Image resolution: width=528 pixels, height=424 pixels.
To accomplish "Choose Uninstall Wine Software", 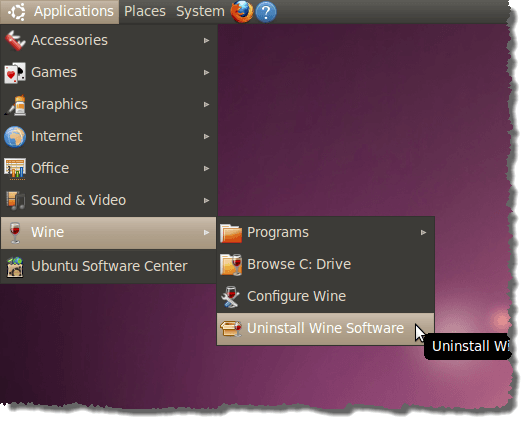I will tap(325, 329).
